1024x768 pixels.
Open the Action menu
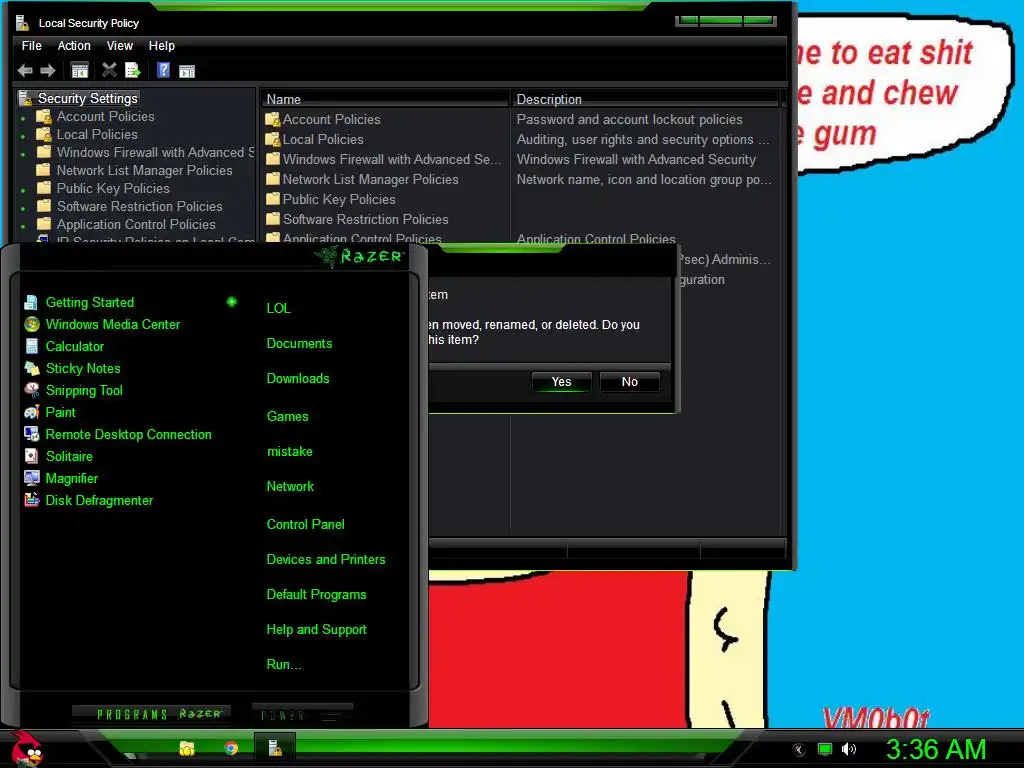click(x=74, y=46)
